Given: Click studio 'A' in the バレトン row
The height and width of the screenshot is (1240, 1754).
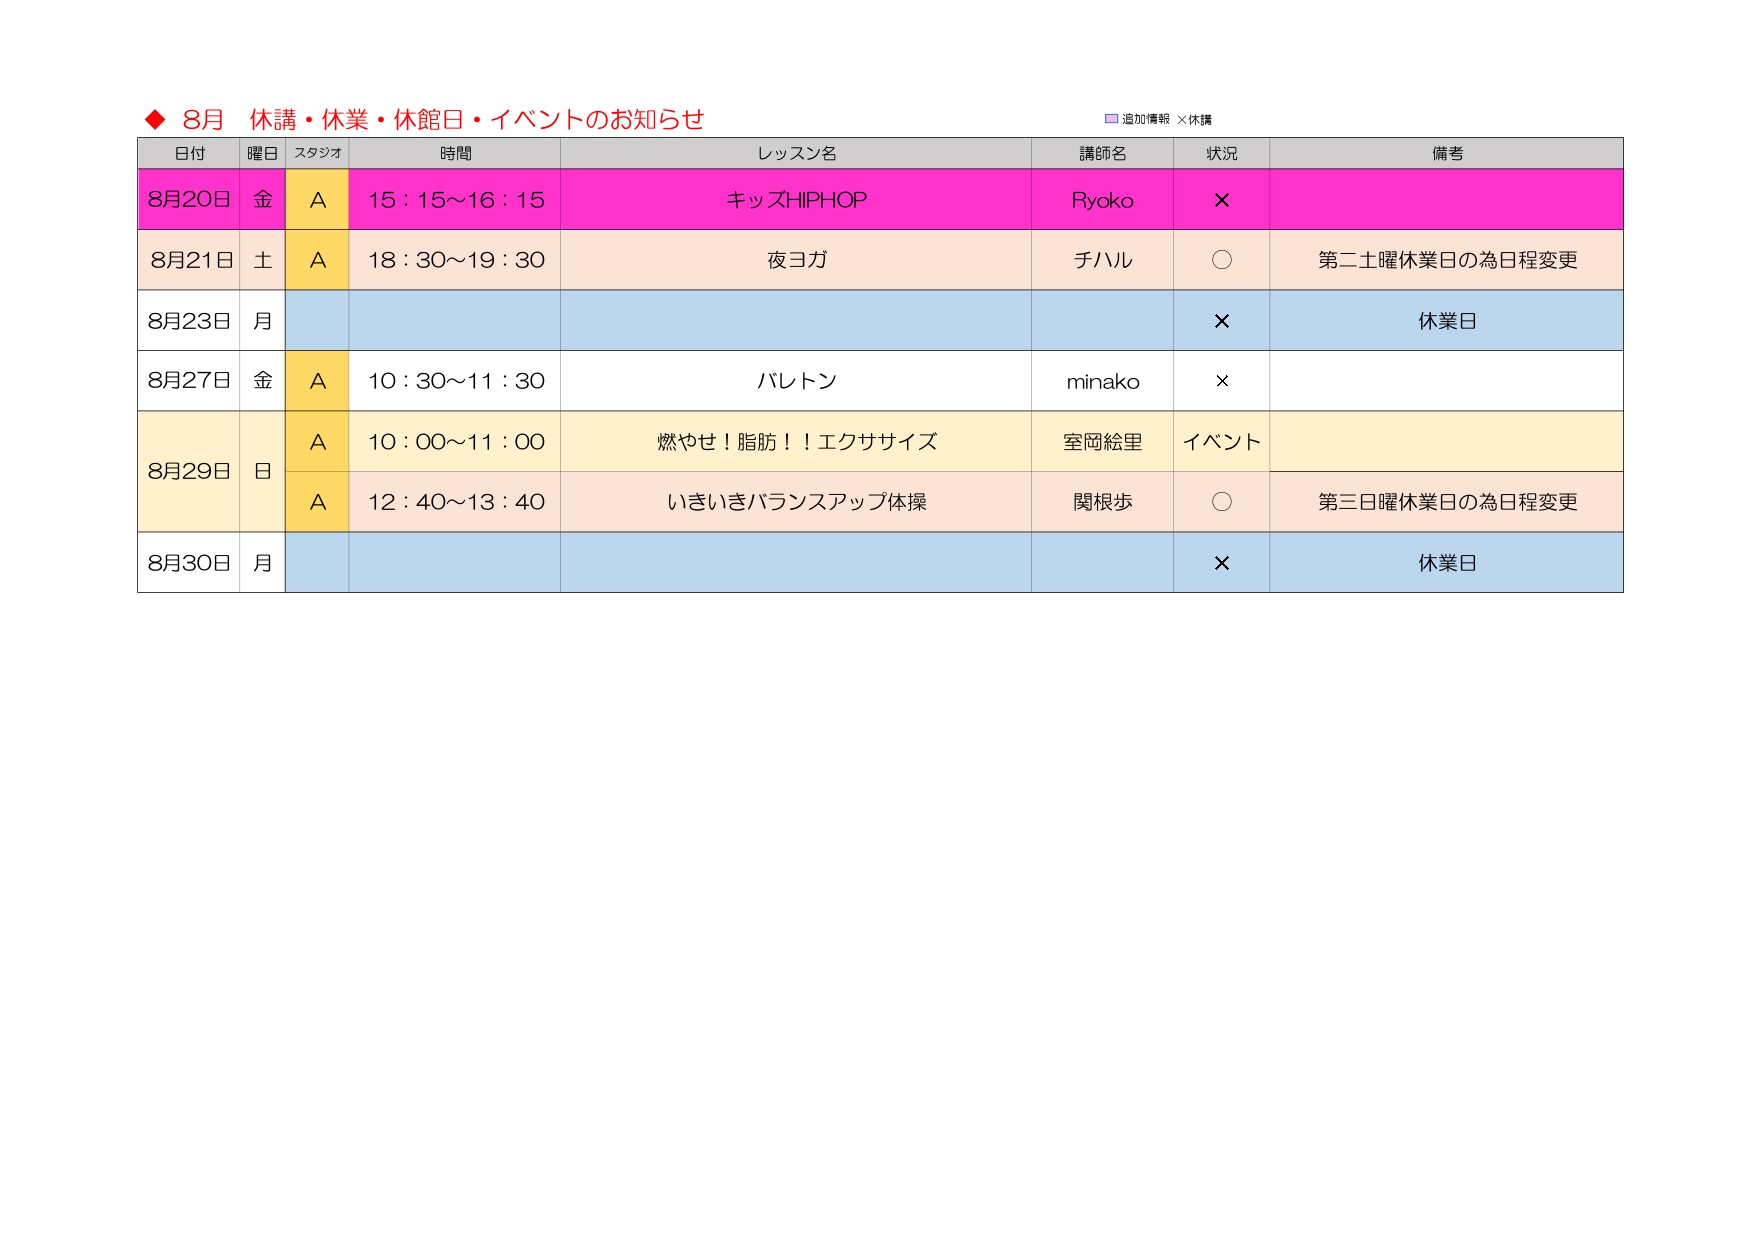Looking at the screenshot, I should 318,381.
